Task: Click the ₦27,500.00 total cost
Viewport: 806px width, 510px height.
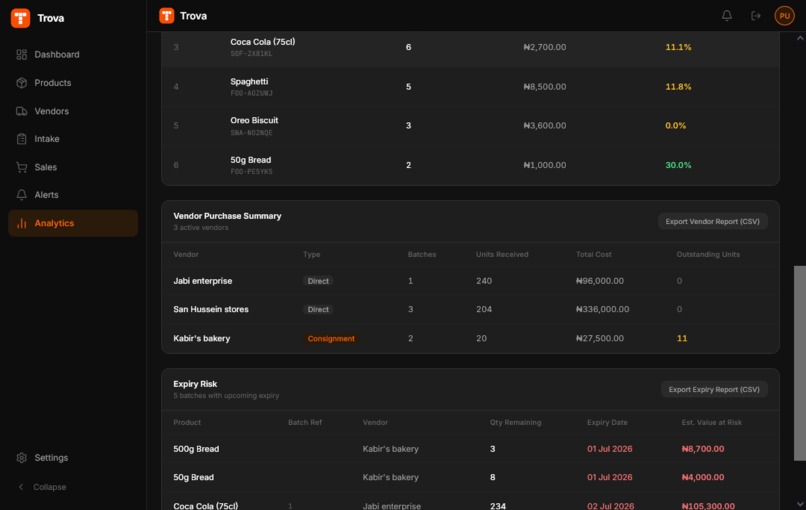Action: [x=600, y=338]
